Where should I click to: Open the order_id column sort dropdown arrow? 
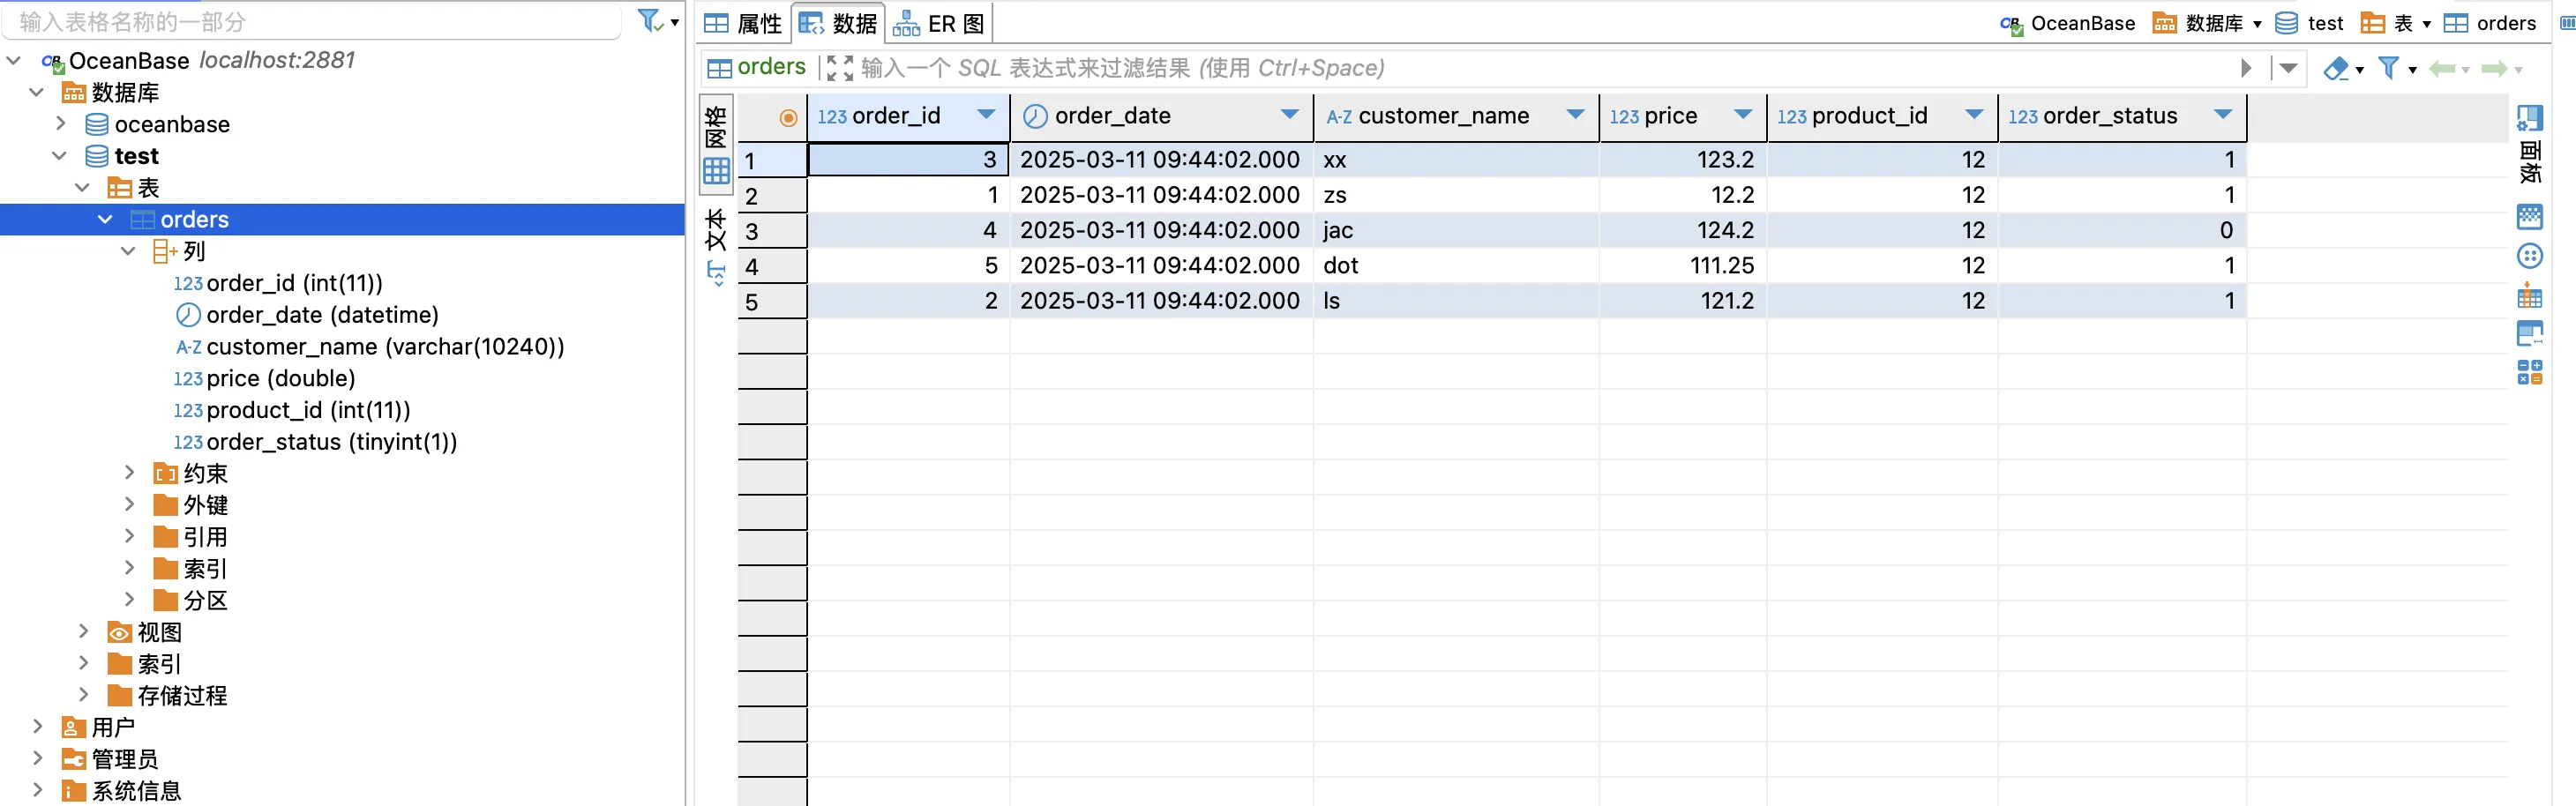(986, 115)
